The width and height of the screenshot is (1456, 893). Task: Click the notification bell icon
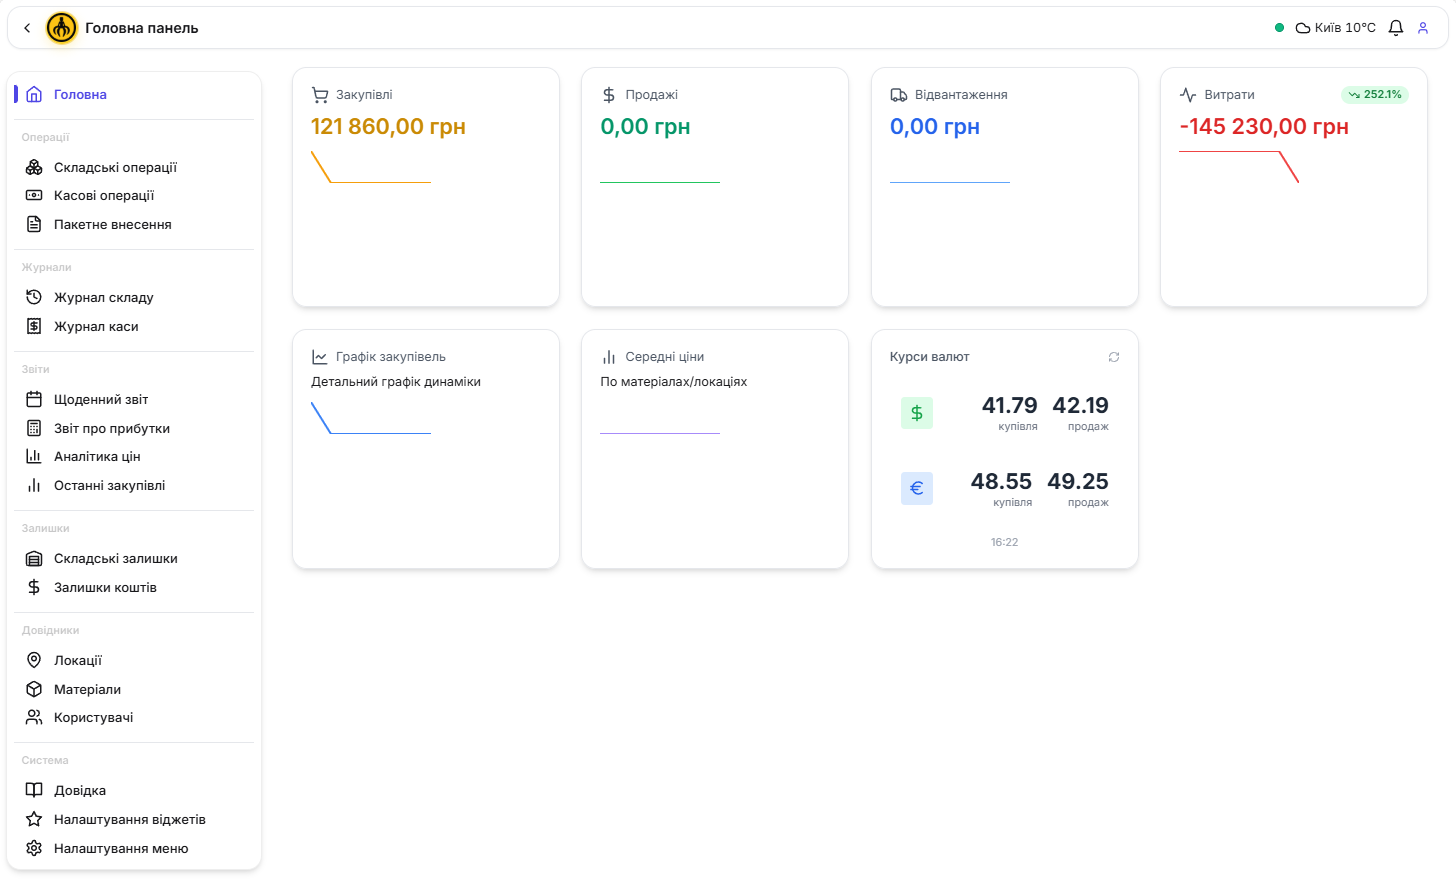(1396, 28)
